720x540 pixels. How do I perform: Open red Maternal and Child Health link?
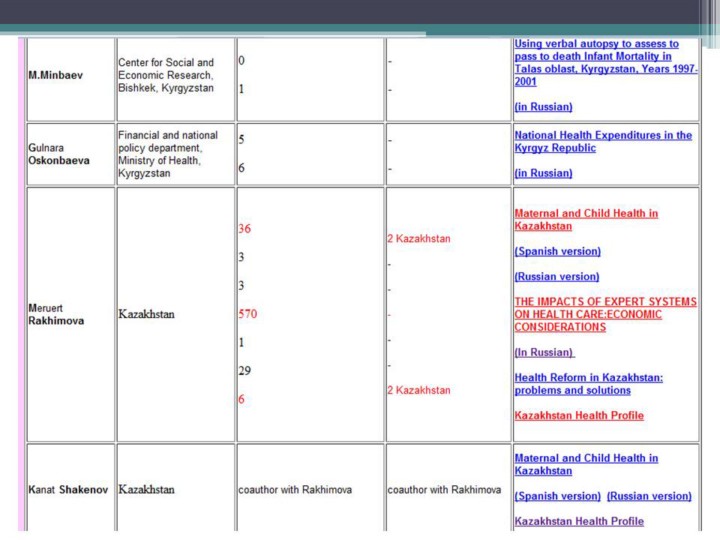click(x=585, y=219)
